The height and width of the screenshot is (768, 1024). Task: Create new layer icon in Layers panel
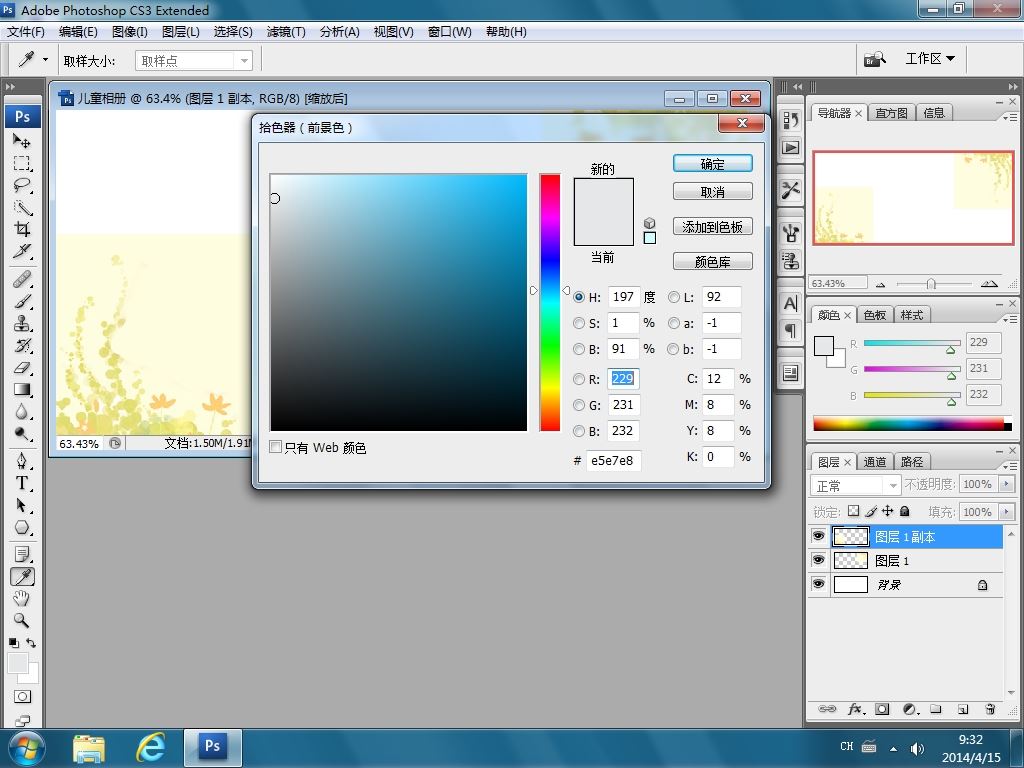[963, 709]
